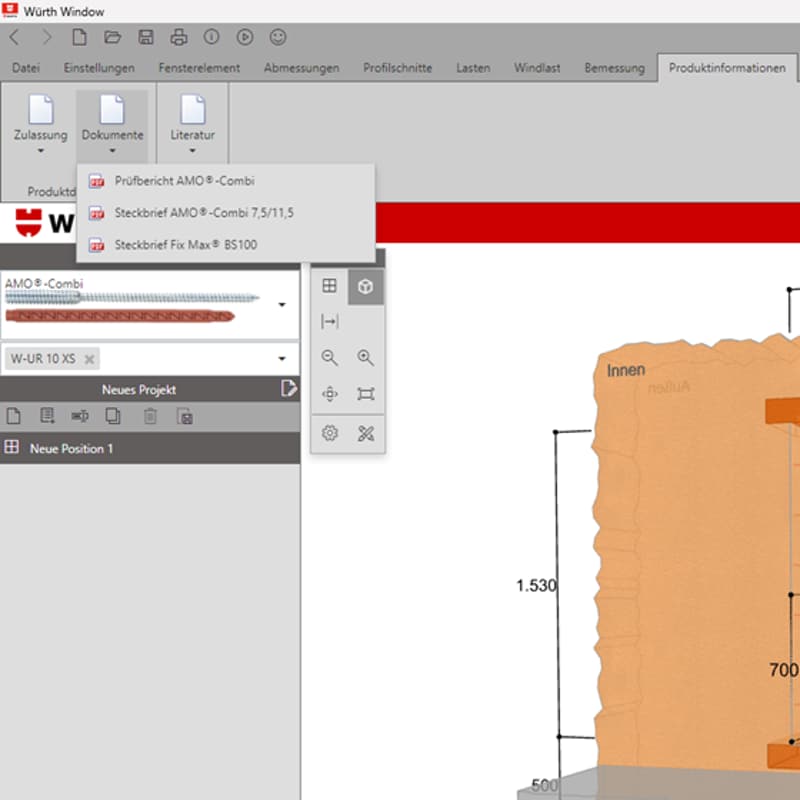Expand the Zulassung dropdown
The height and width of the screenshot is (800, 800).
pos(41,151)
